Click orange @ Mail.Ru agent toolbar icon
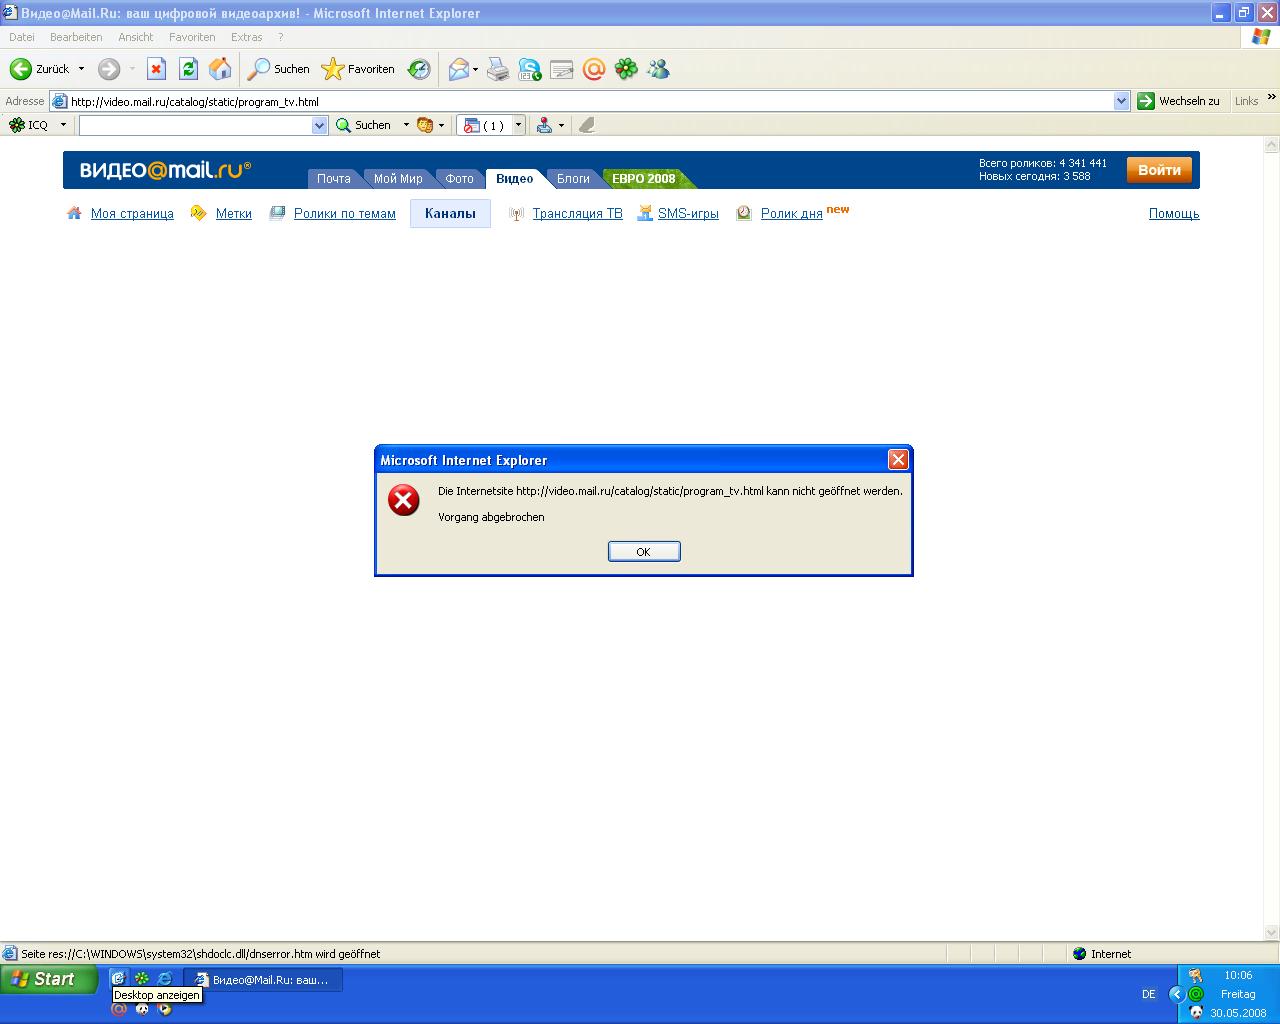Screen dimensions: 1280x1024 coord(594,69)
